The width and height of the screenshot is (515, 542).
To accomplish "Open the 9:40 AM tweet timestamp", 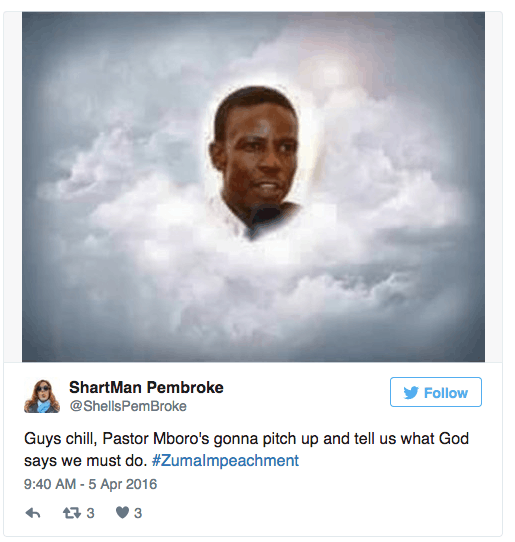I will (x=50, y=484).
